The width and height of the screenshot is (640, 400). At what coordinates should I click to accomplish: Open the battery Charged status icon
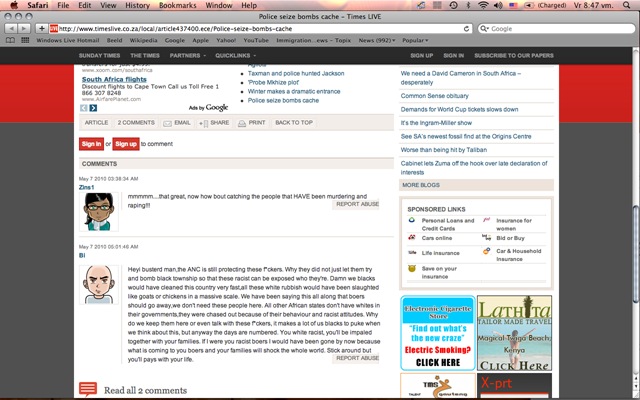click(x=546, y=5)
